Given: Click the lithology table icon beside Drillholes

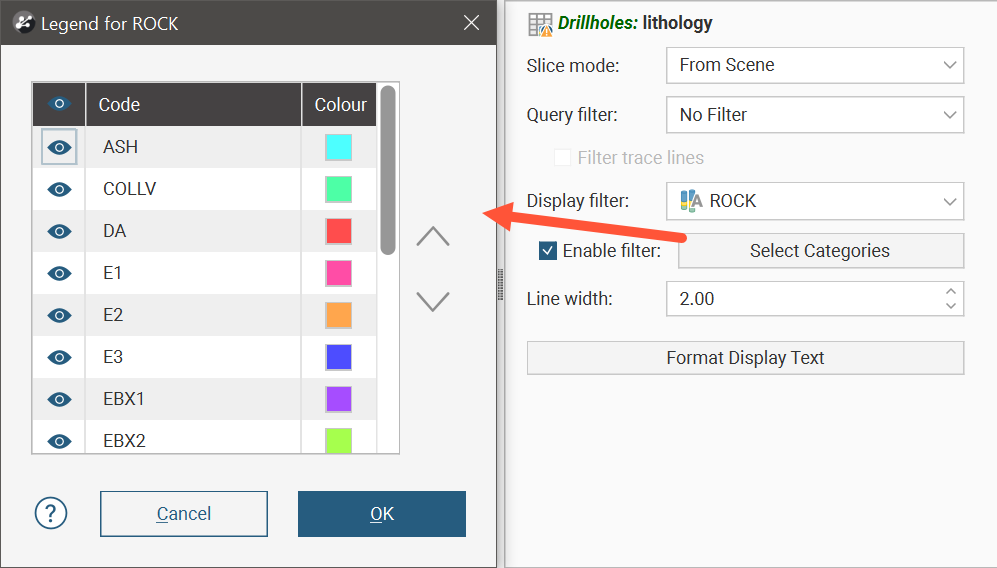Looking at the screenshot, I should (540, 24).
